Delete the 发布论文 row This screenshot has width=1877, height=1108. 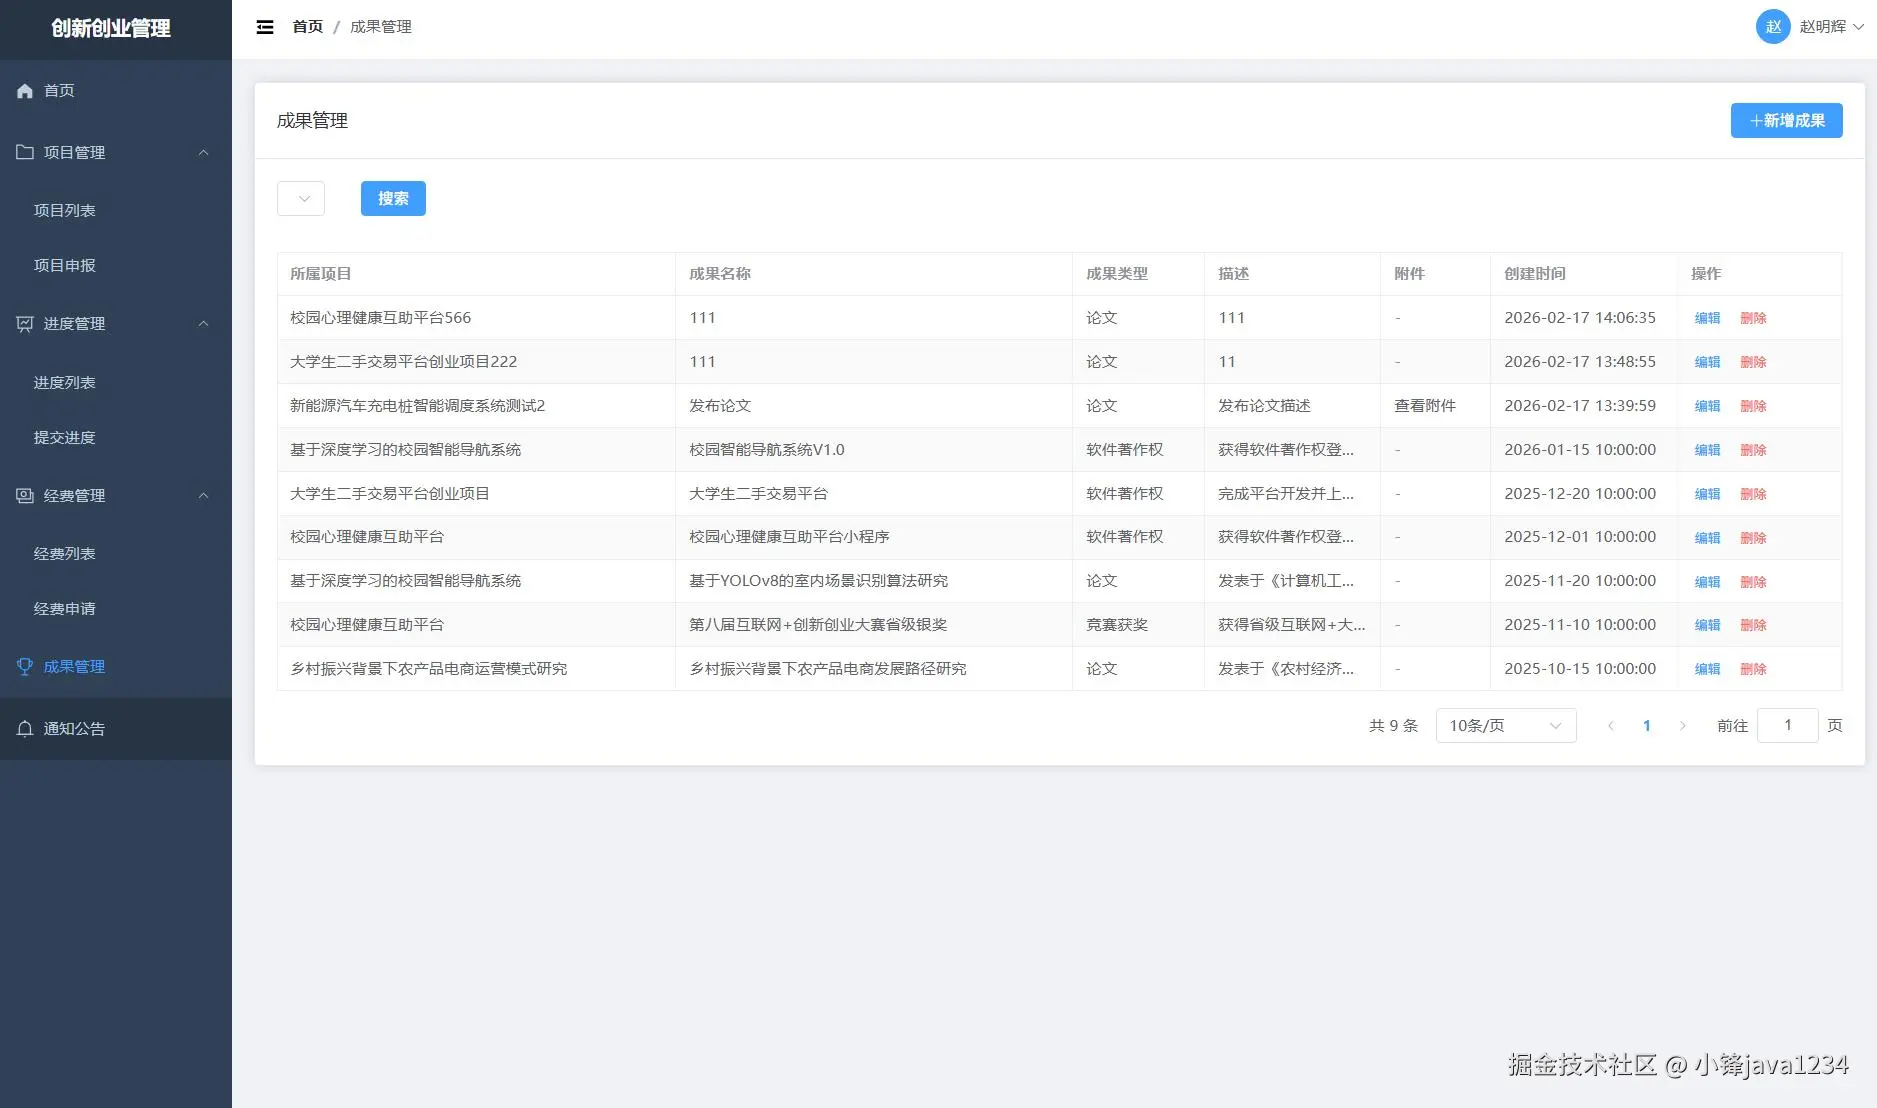(x=1753, y=406)
